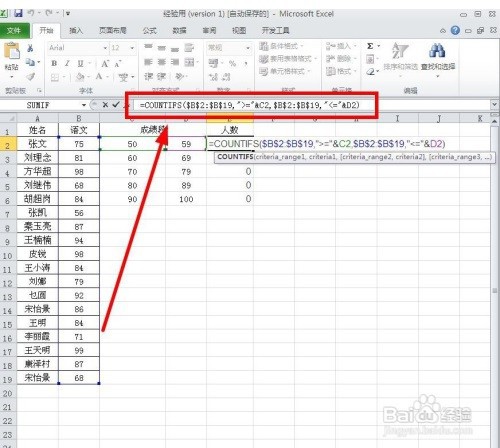Image resolution: width=500 pixels, height=448 pixels.
Task: Click the Delete cells button
Action: click(x=341, y=59)
